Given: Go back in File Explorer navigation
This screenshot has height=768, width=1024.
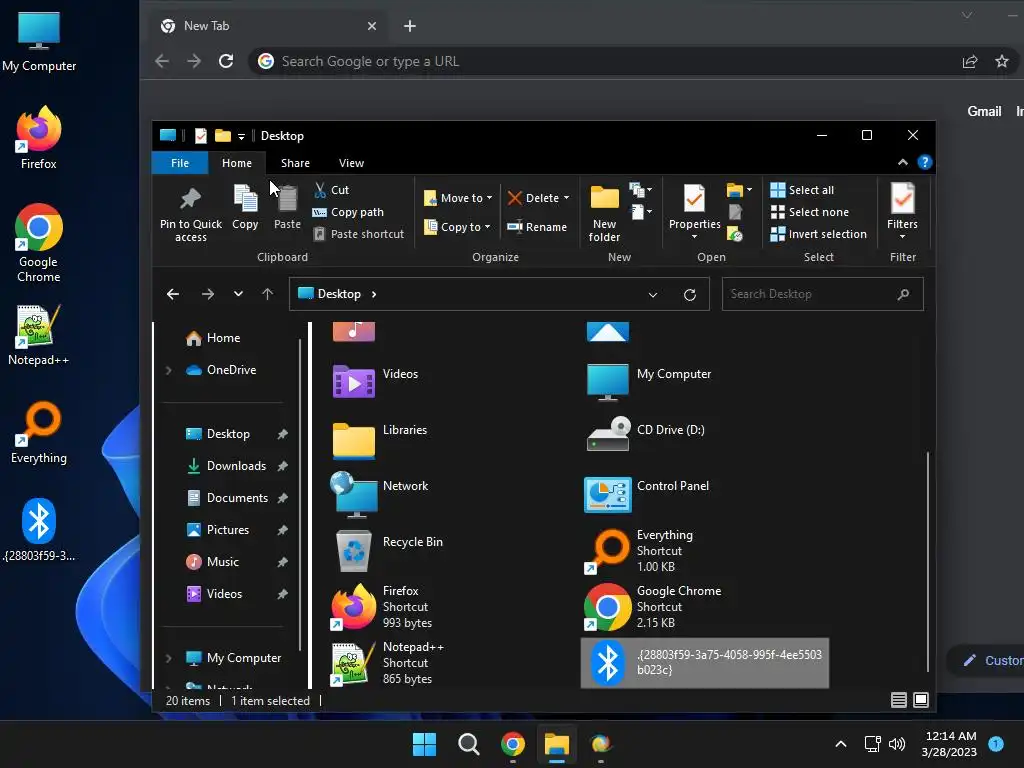Looking at the screenshot, I should pyautogui.click(x=172, y=295).
